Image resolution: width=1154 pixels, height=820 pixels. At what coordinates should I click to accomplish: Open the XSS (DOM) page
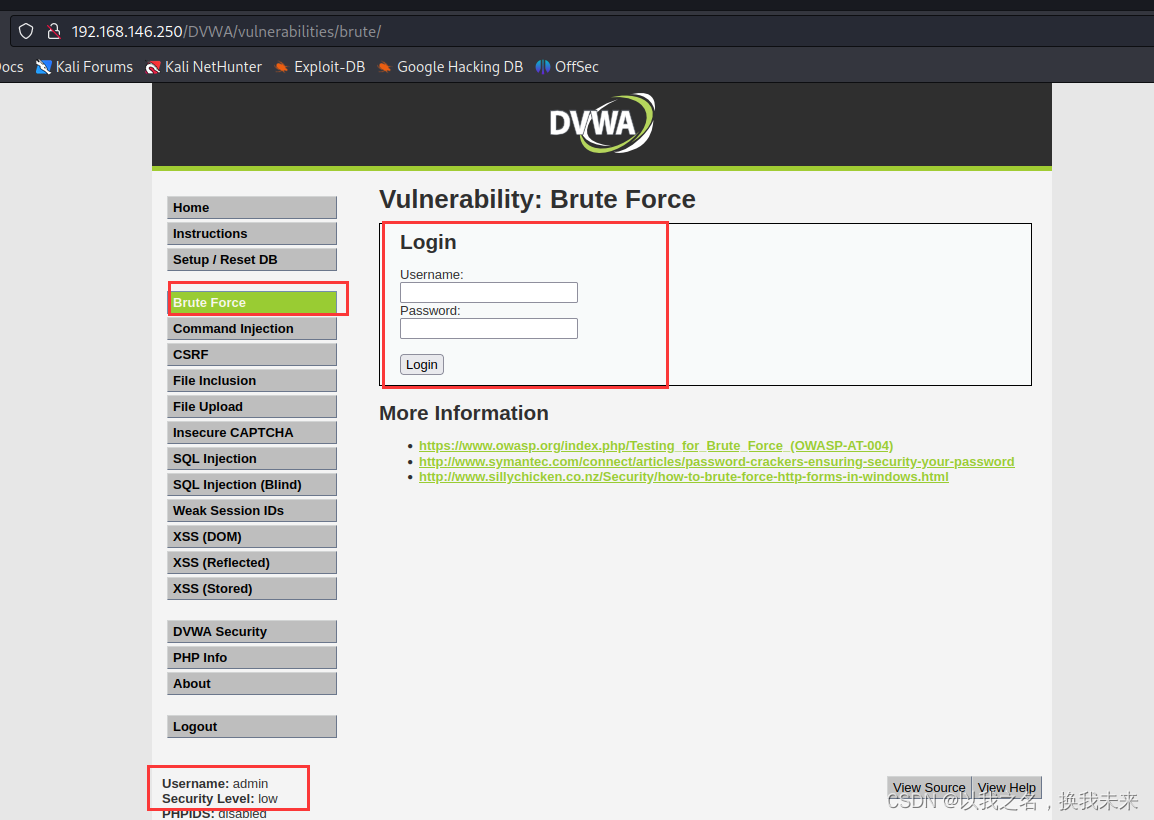click(252, 537)
